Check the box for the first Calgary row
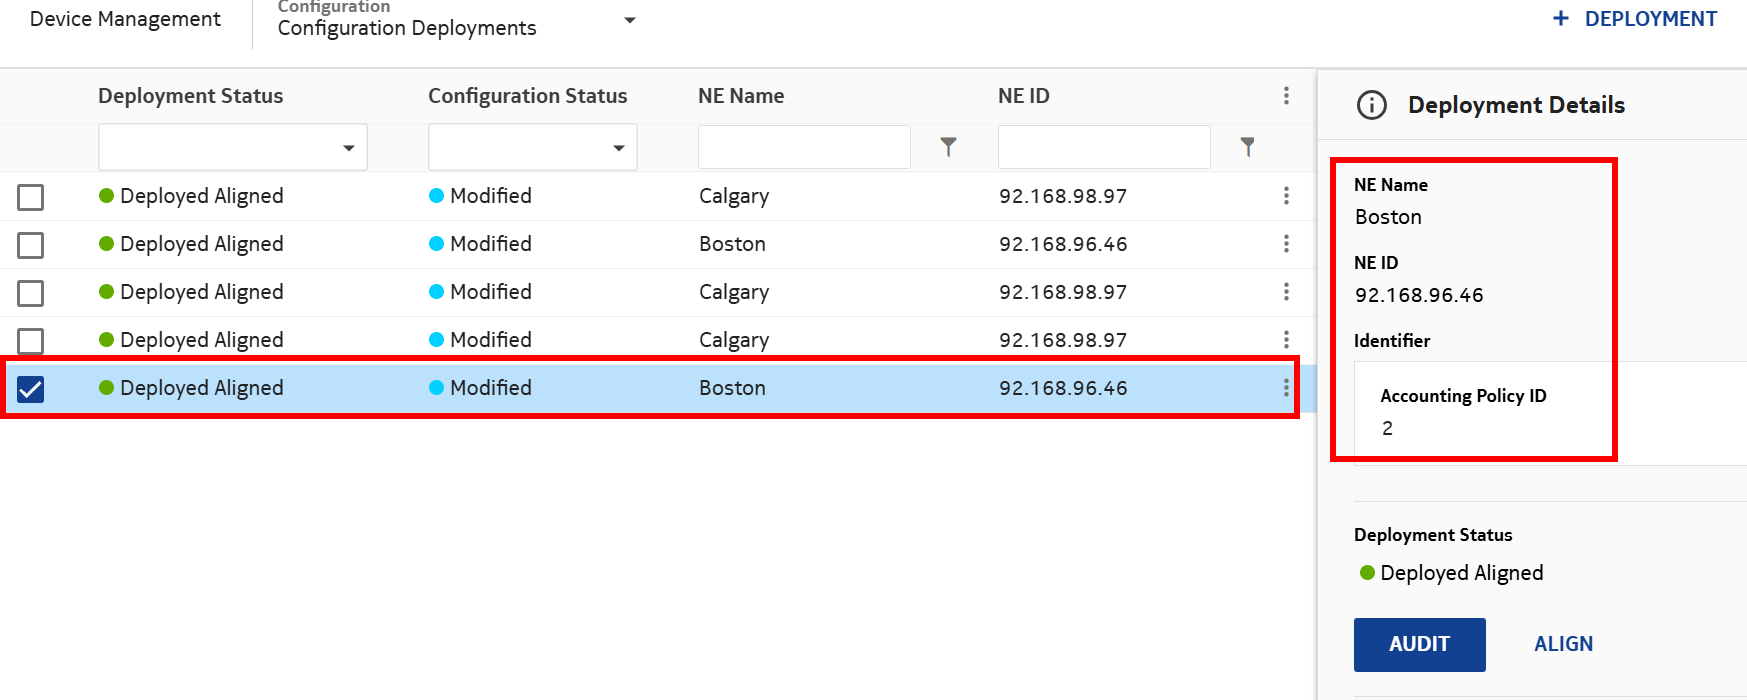The width and height of the screenshot is (1747, 700). coord(31,197)
